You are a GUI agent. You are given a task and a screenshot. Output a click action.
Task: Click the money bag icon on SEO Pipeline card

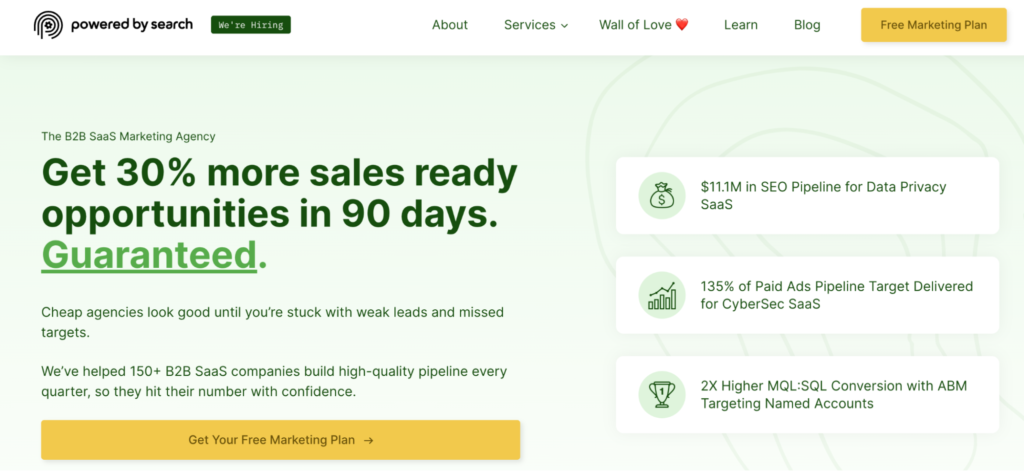(x=662, y=195)
